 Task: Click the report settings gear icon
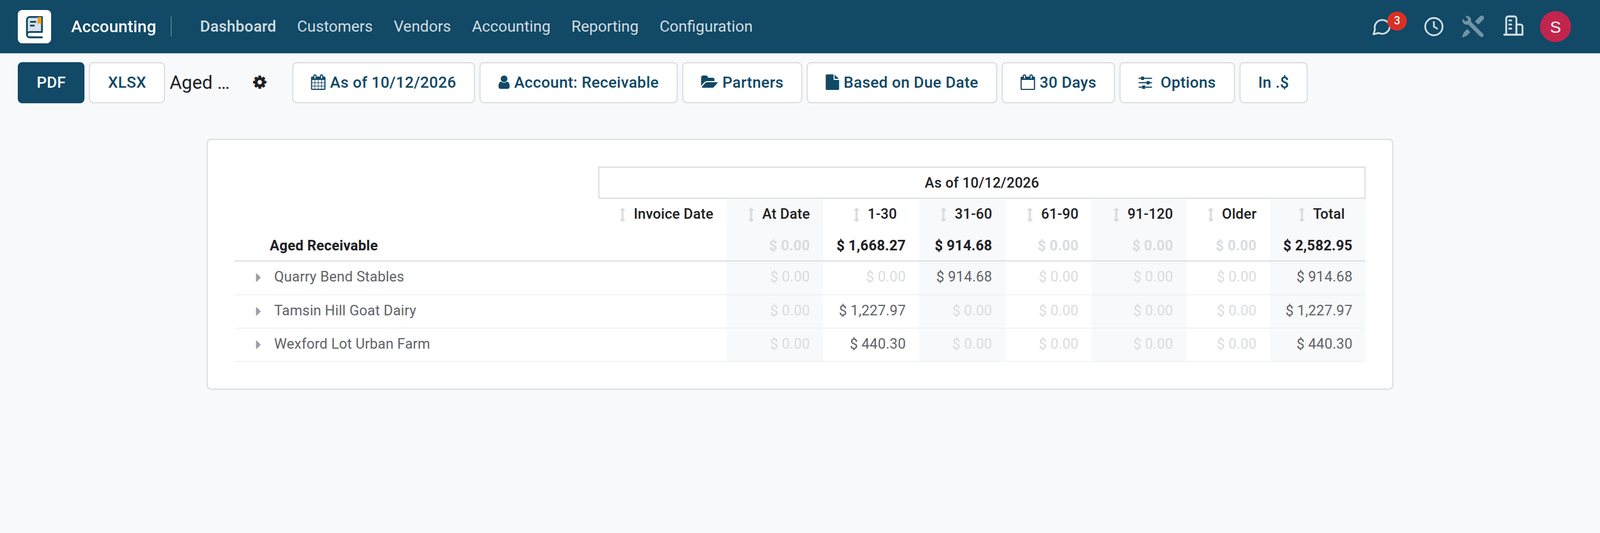260,82
